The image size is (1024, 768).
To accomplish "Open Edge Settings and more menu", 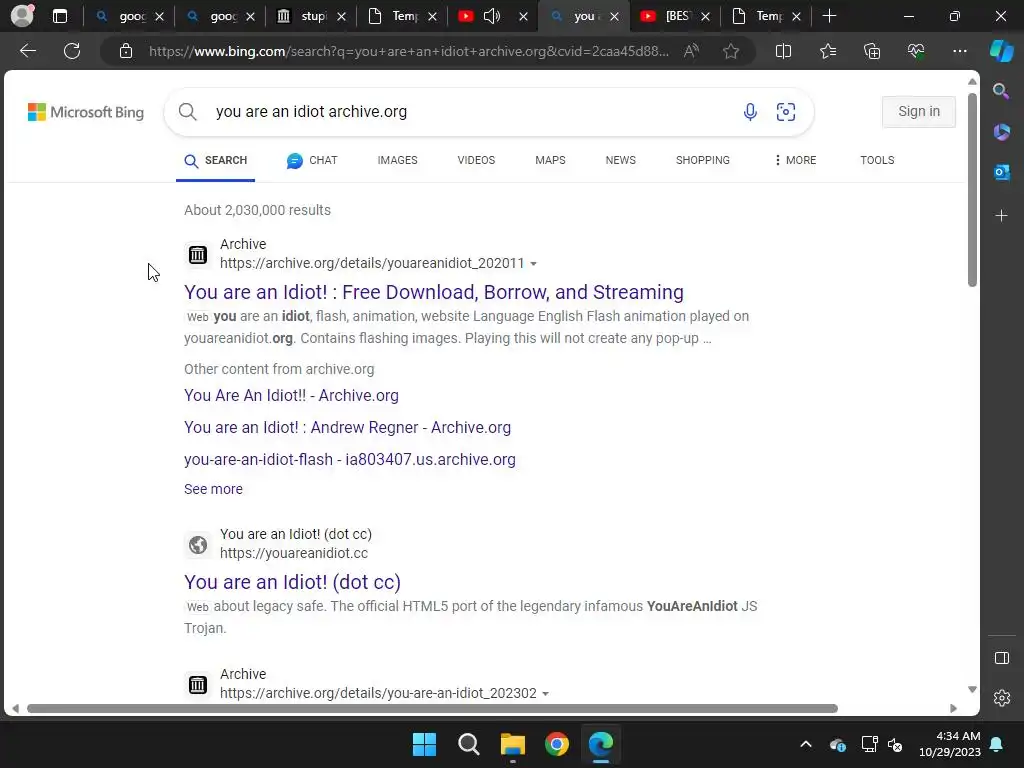I will tap(959, 51).
